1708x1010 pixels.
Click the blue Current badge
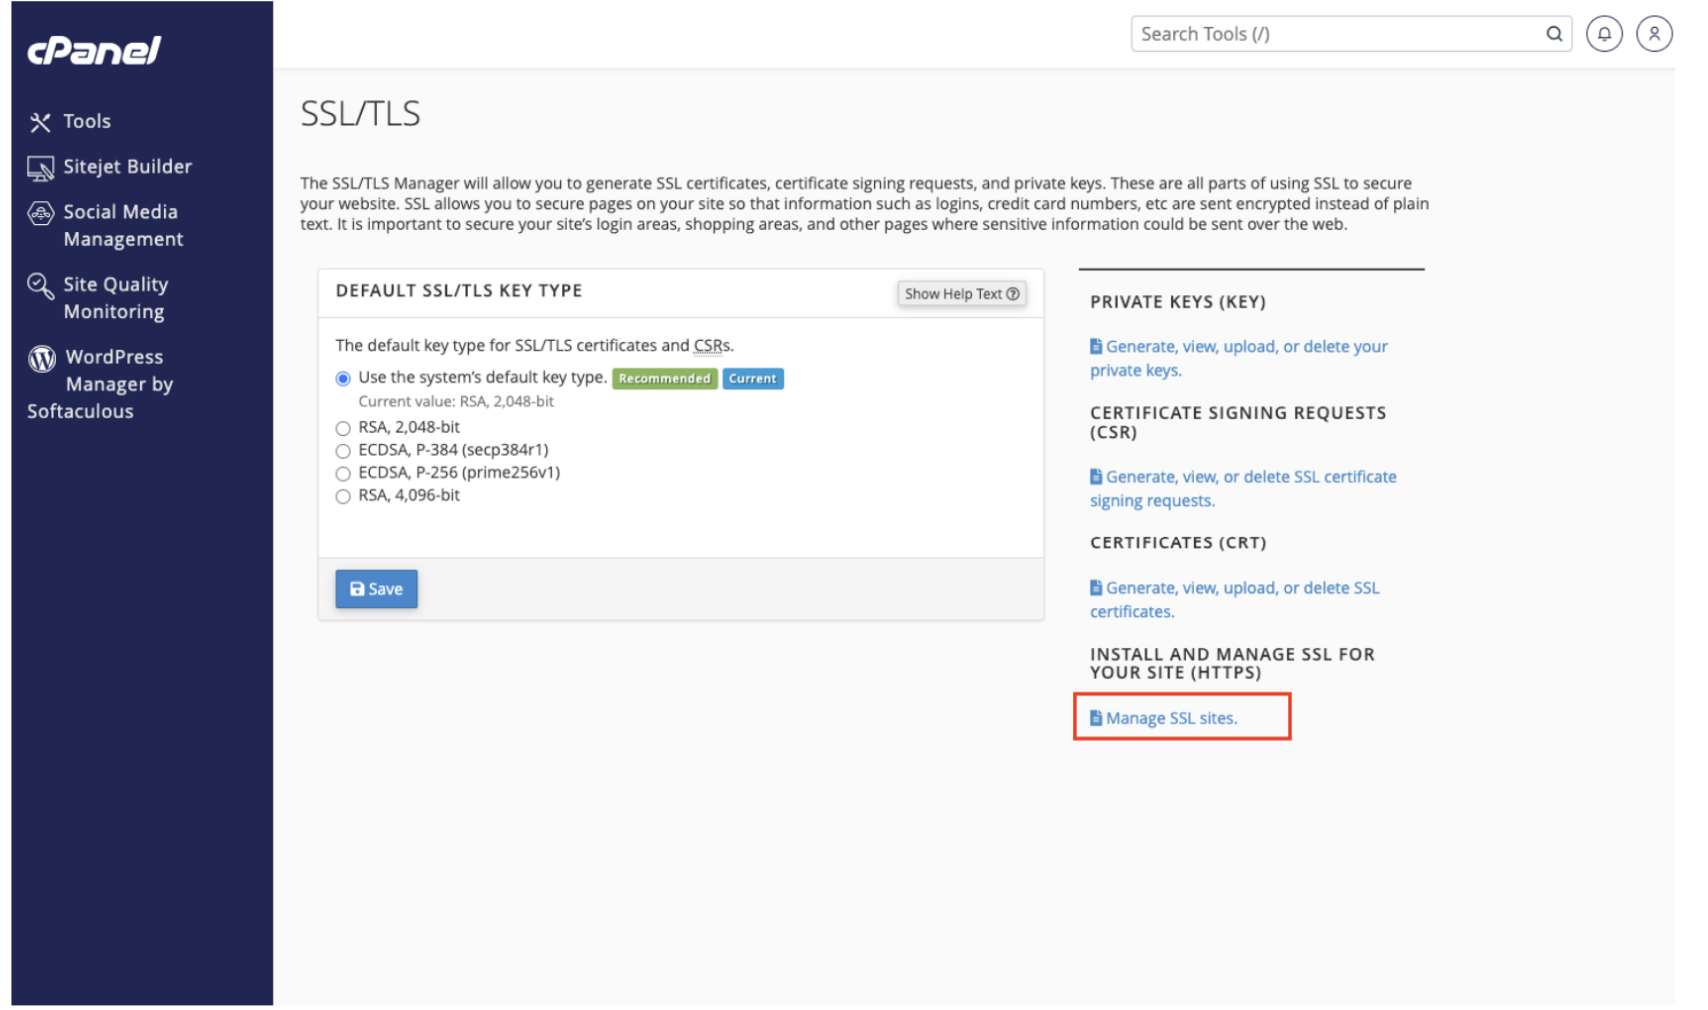[753, 379]
